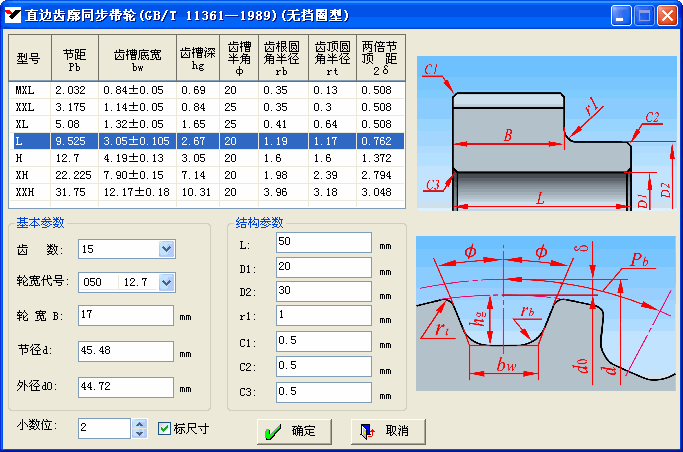This screenshot has width=683, height=452.
Task: Click the app icon in title bar
Action: tap(13, 15)
